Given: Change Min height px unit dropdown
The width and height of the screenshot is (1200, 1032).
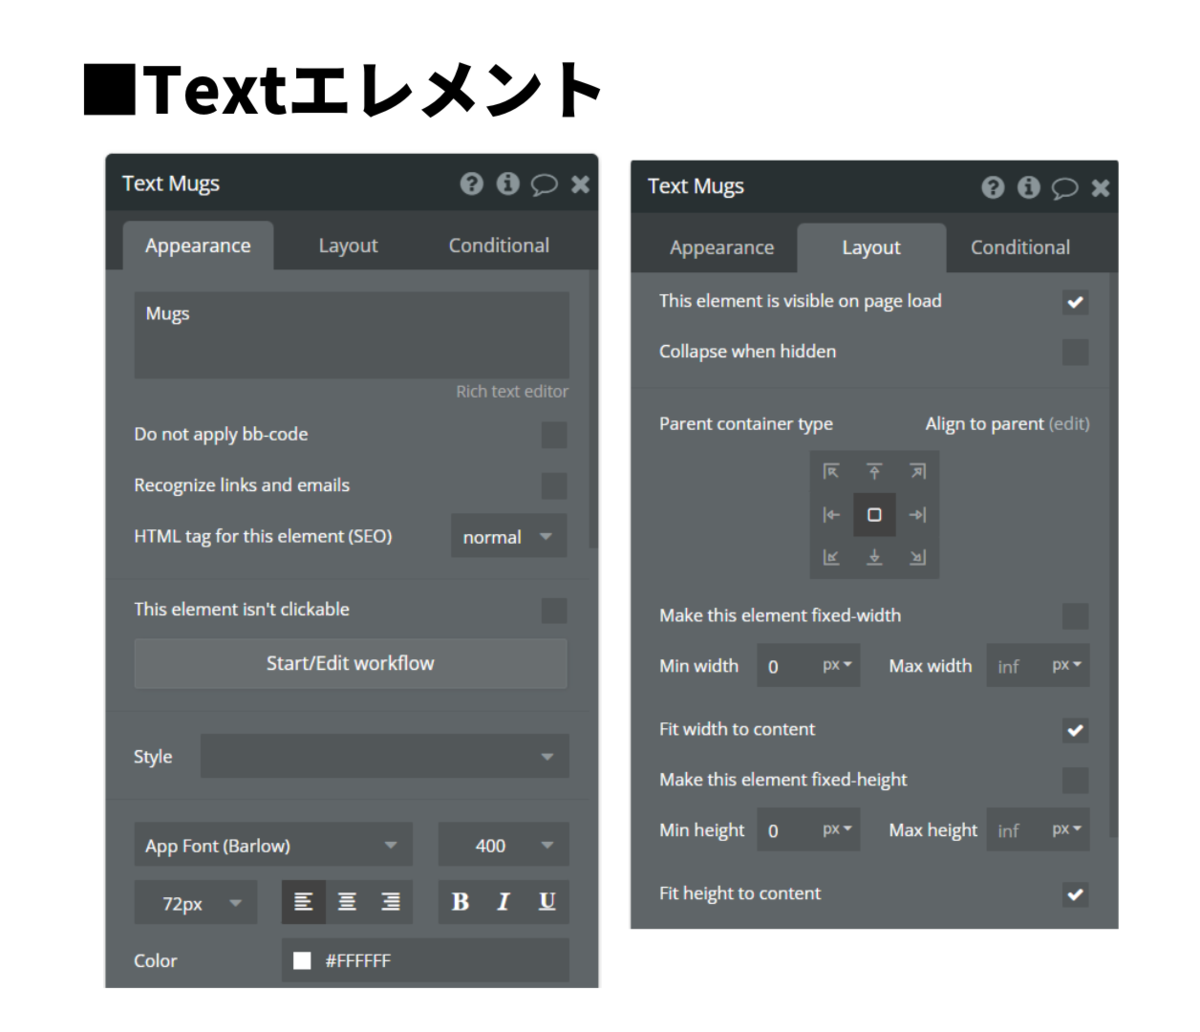Looking at the screenshot, I should [x=837, y=830].
